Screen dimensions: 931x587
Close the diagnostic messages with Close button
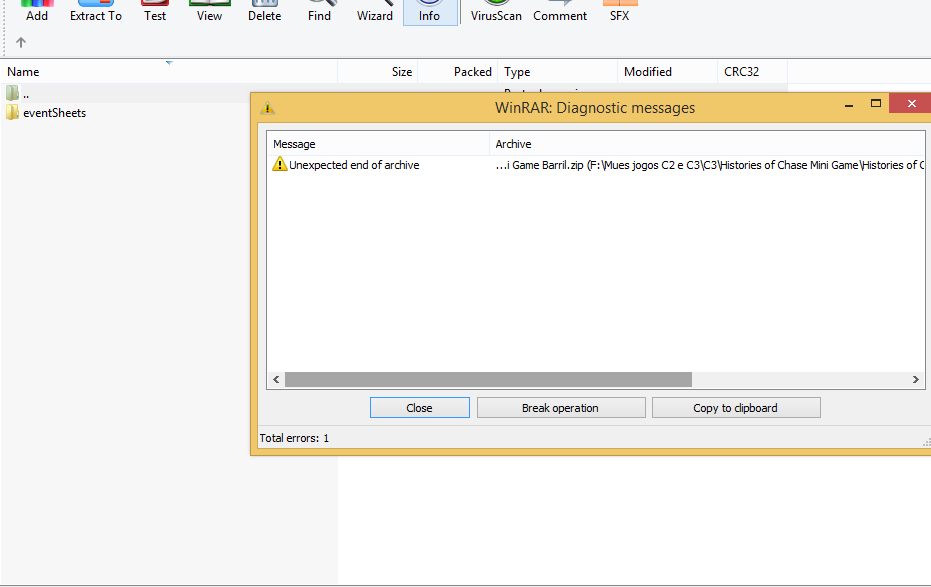(x=420, y=408)
